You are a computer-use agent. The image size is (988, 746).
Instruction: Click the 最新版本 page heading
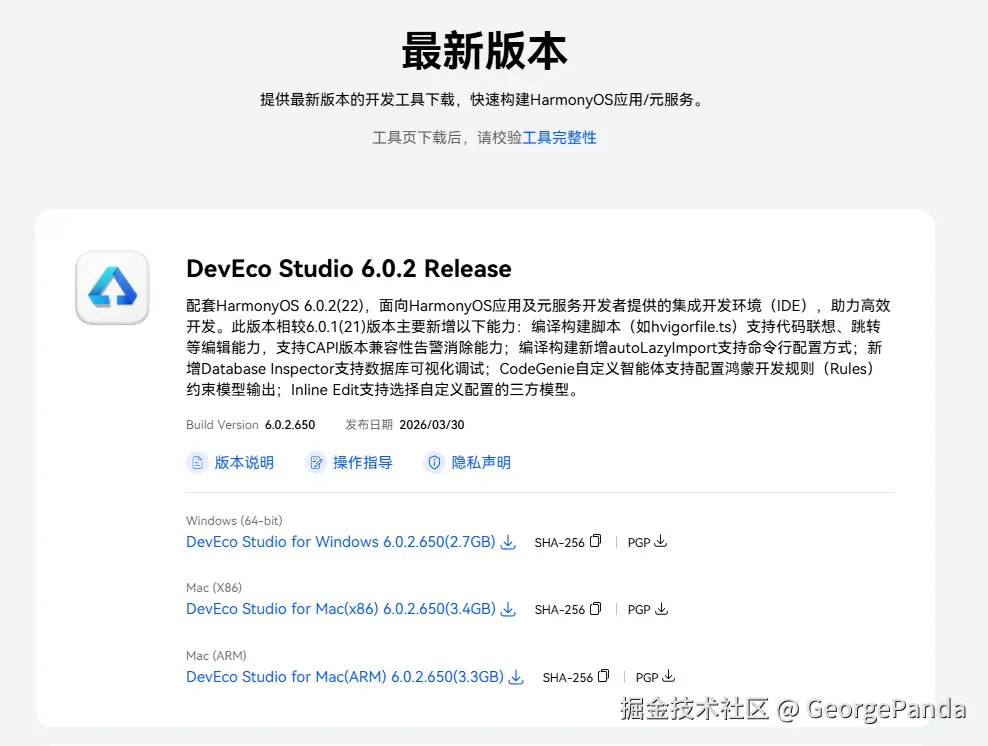[485, 50]
